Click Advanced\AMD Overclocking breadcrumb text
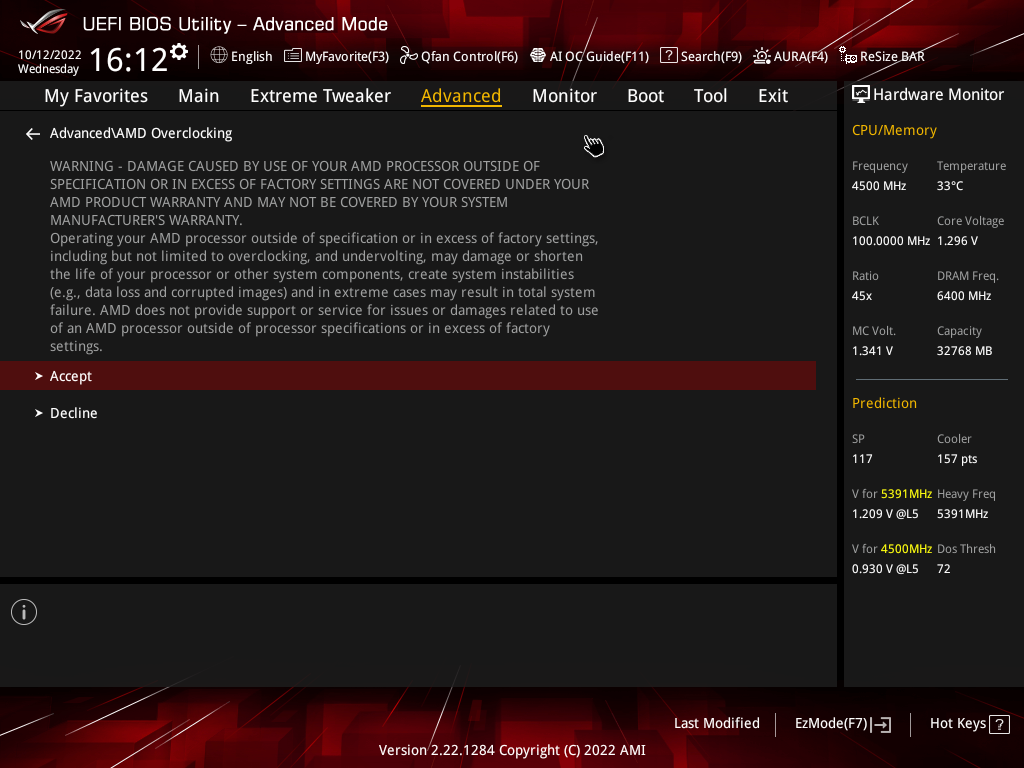The image size is (1024, 768). [x=141, y=133]
